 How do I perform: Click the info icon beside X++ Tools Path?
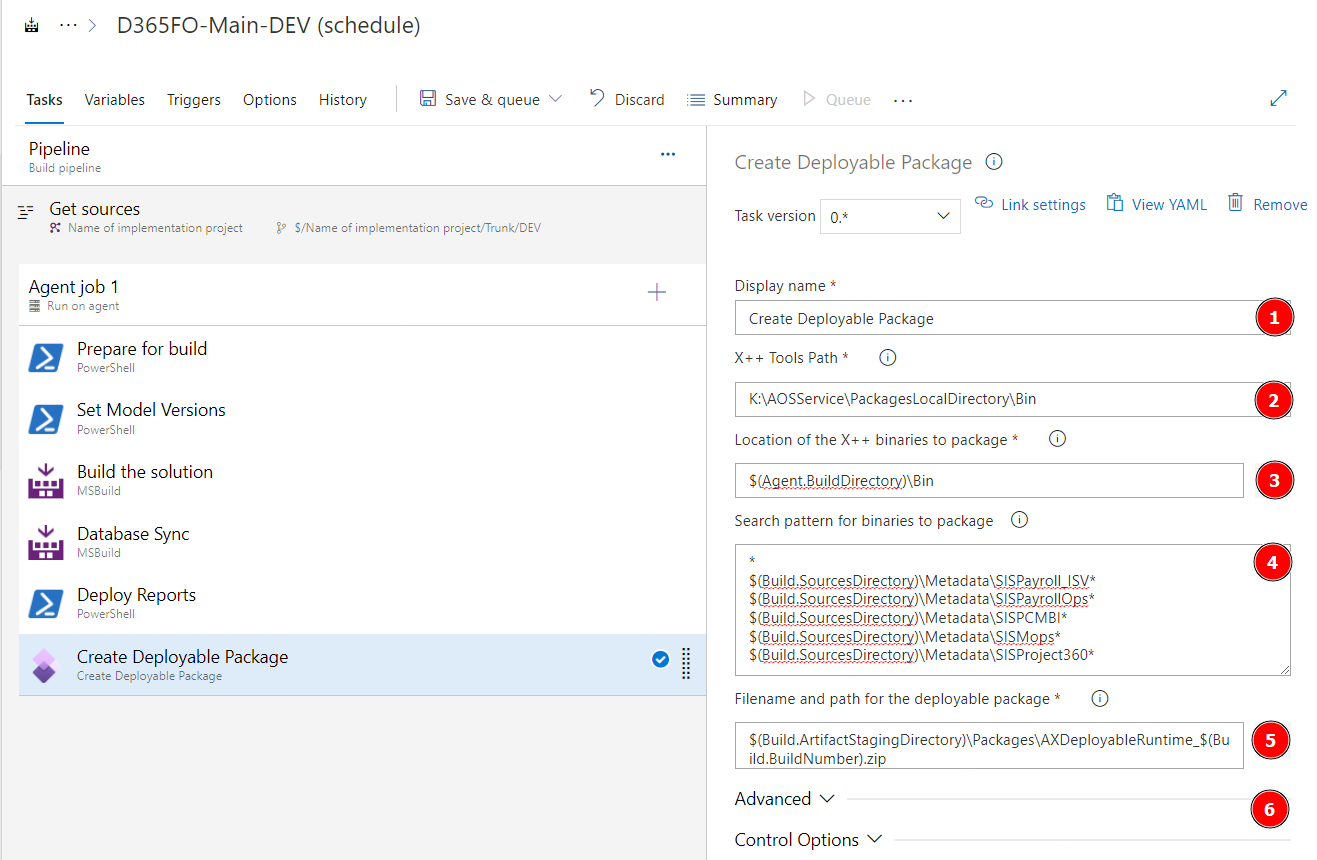[886, 357]
